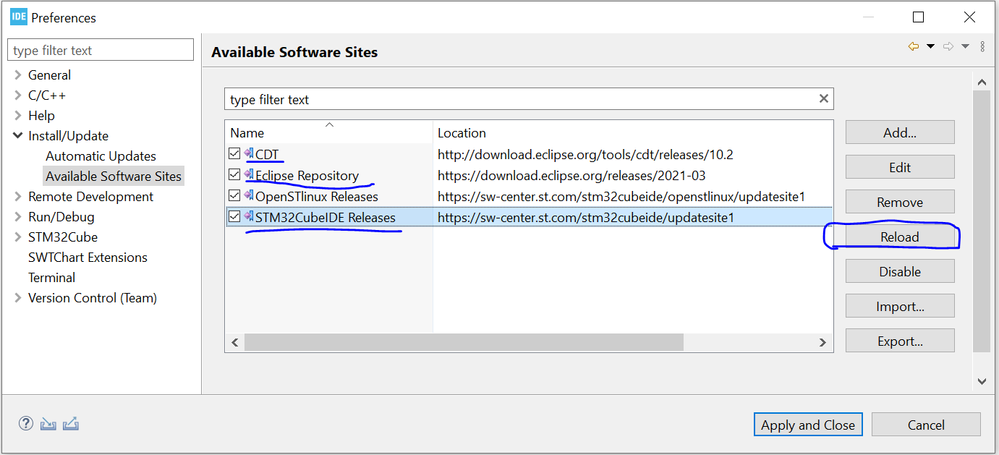Click the Import... button
999x455 pixels.
(x=900, y=307)
